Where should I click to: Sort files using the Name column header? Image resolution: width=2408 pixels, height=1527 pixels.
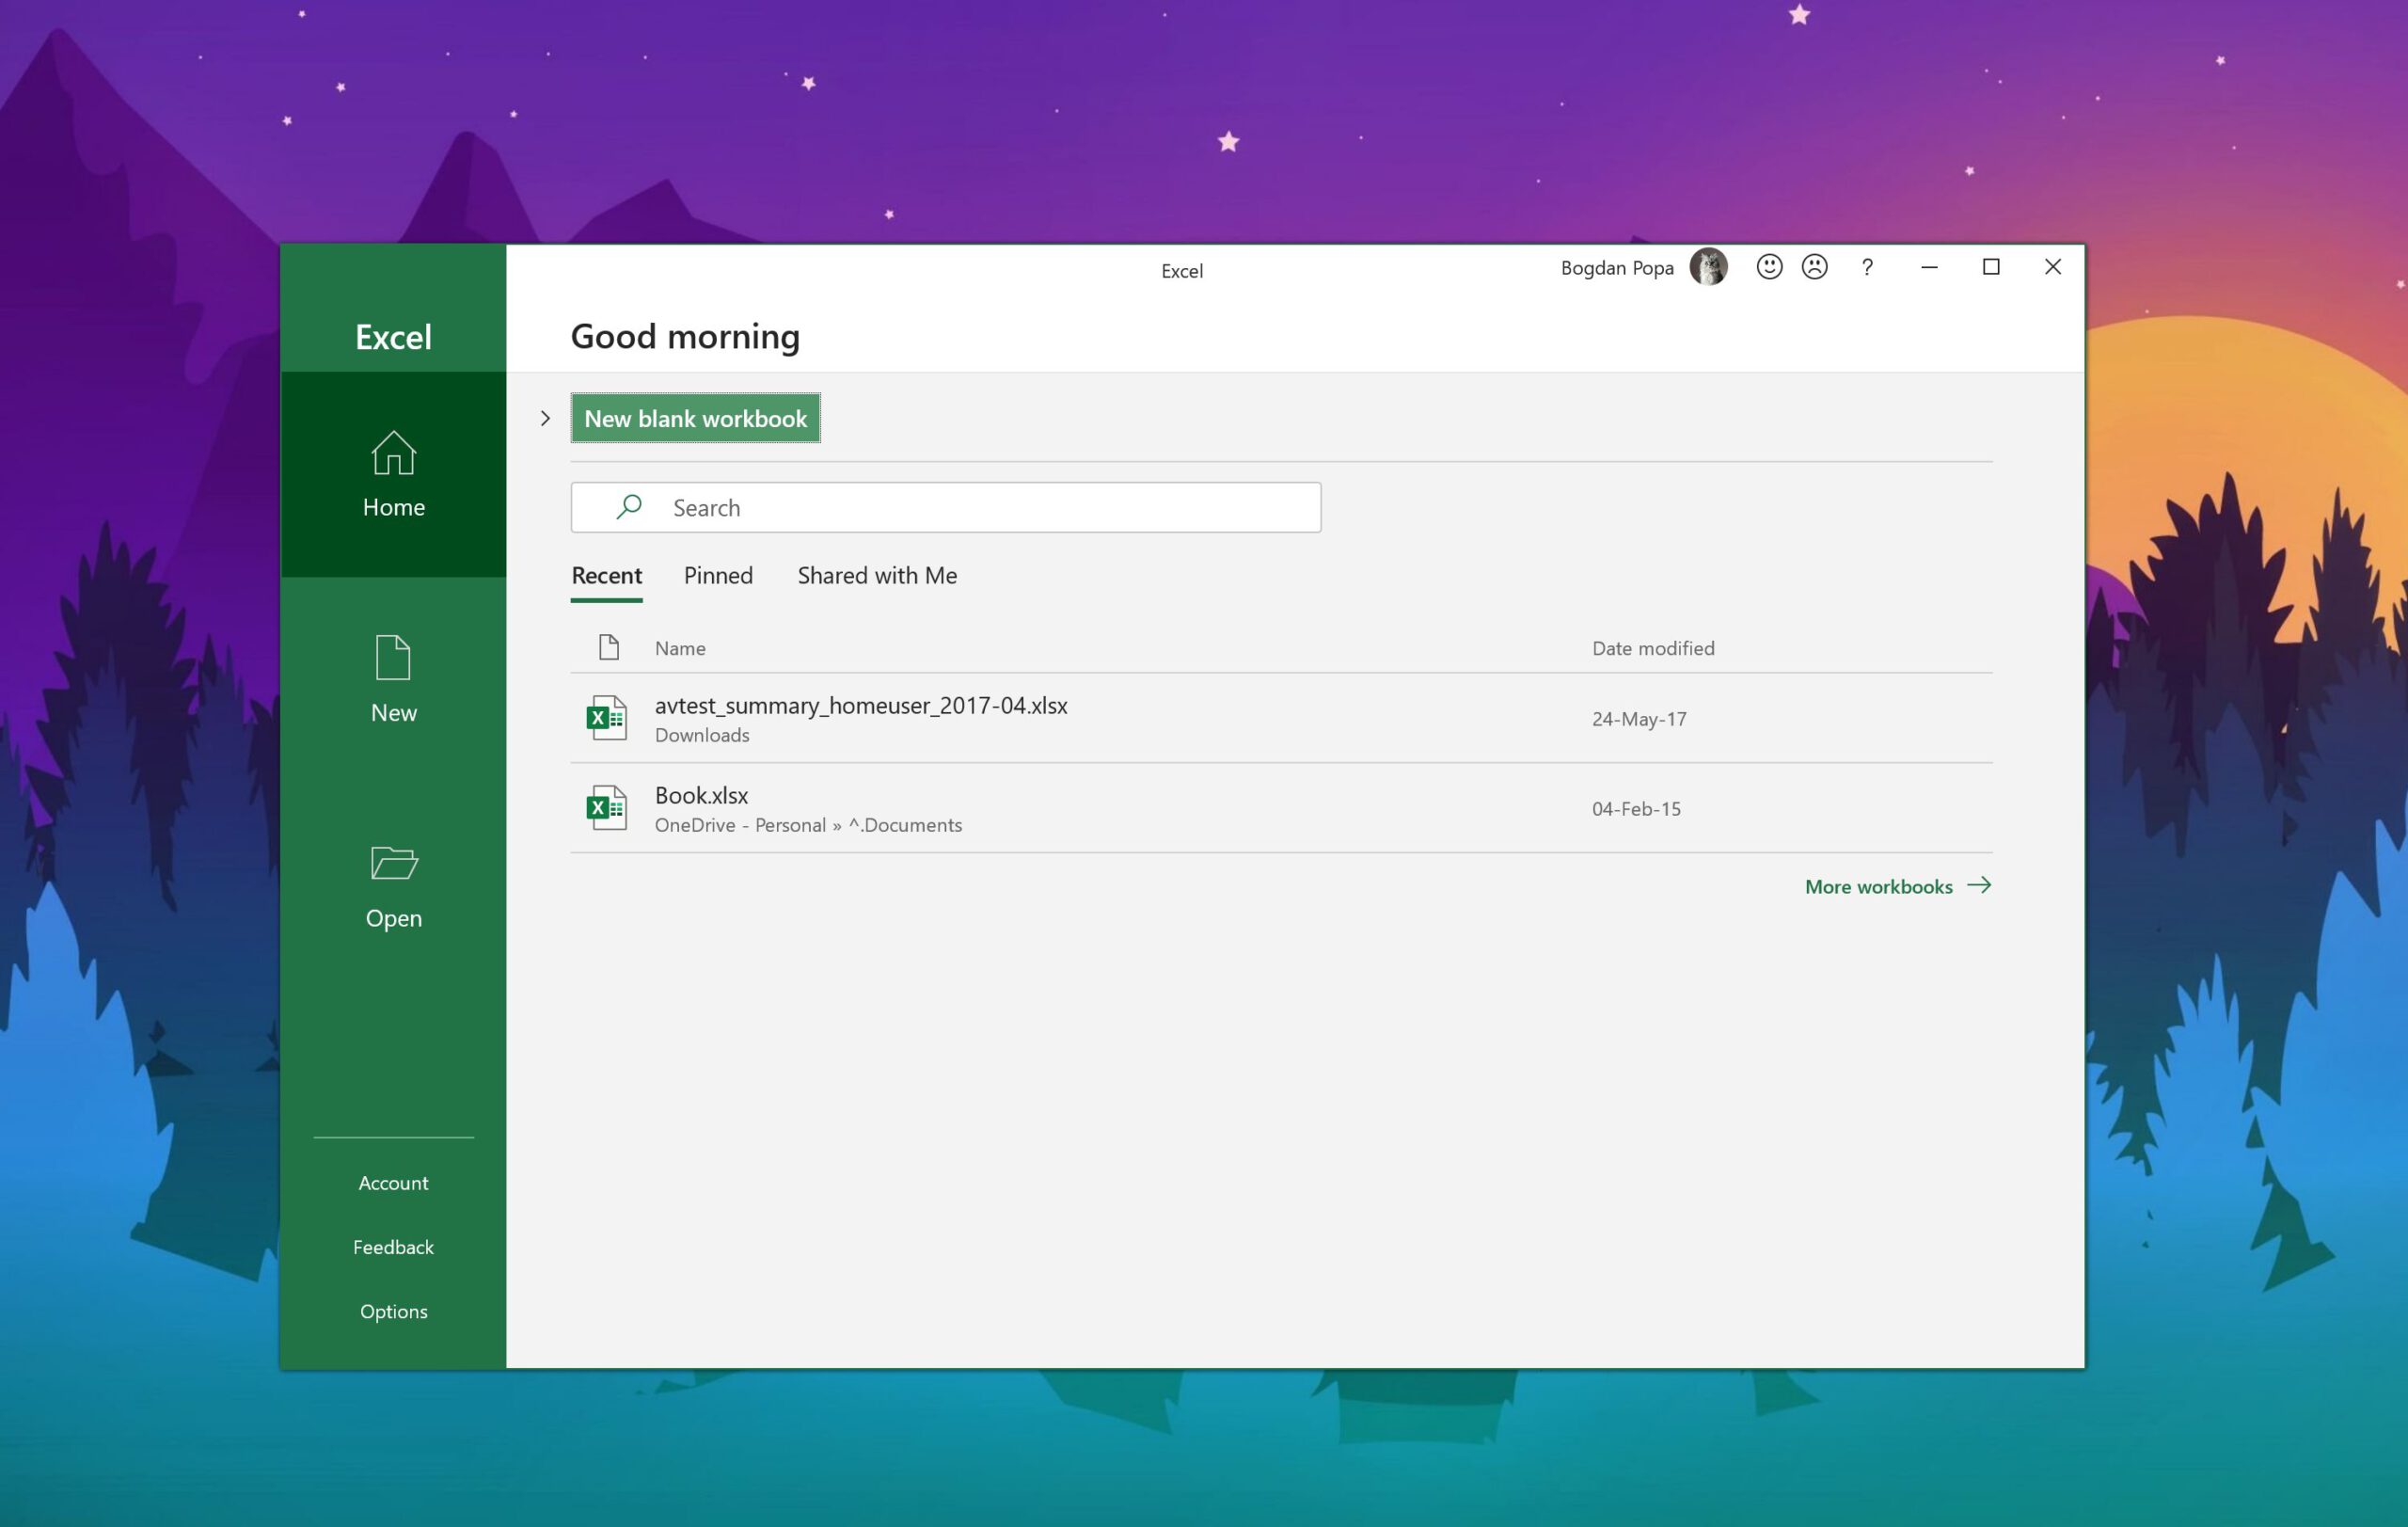click(x=680, y=648)
